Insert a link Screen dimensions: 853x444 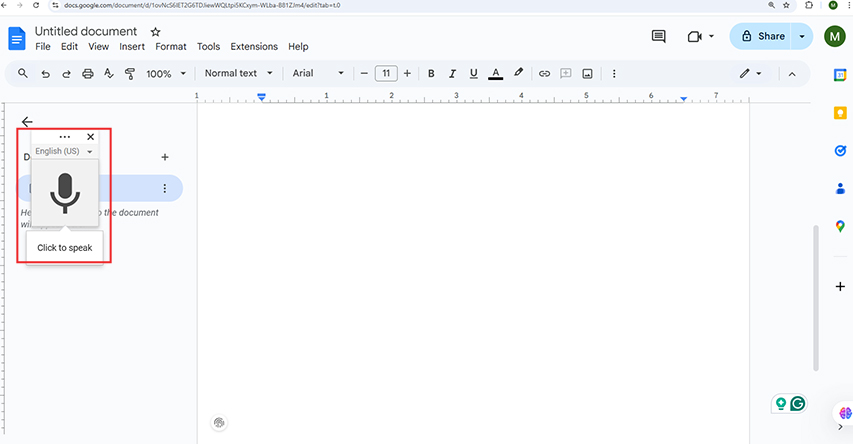click(x=544, y=73)
